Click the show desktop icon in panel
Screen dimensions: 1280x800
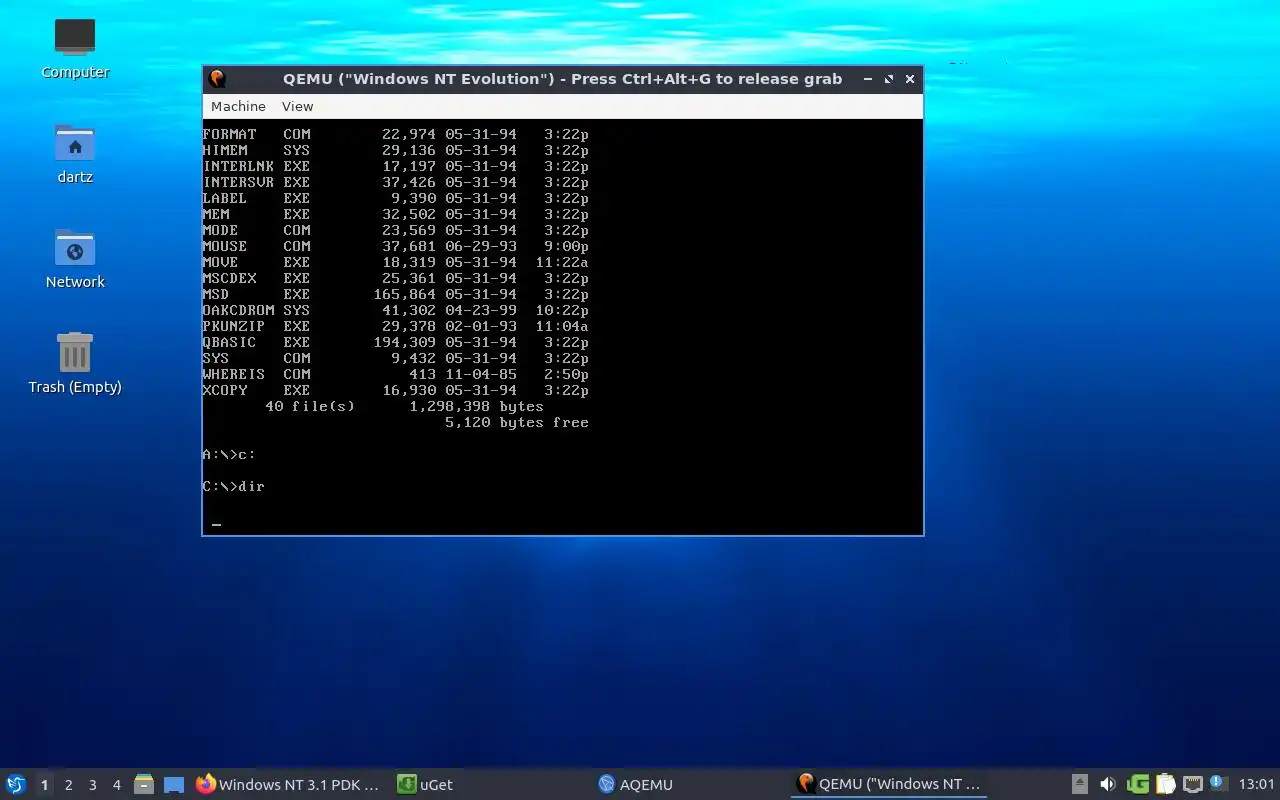pos(174,785)
